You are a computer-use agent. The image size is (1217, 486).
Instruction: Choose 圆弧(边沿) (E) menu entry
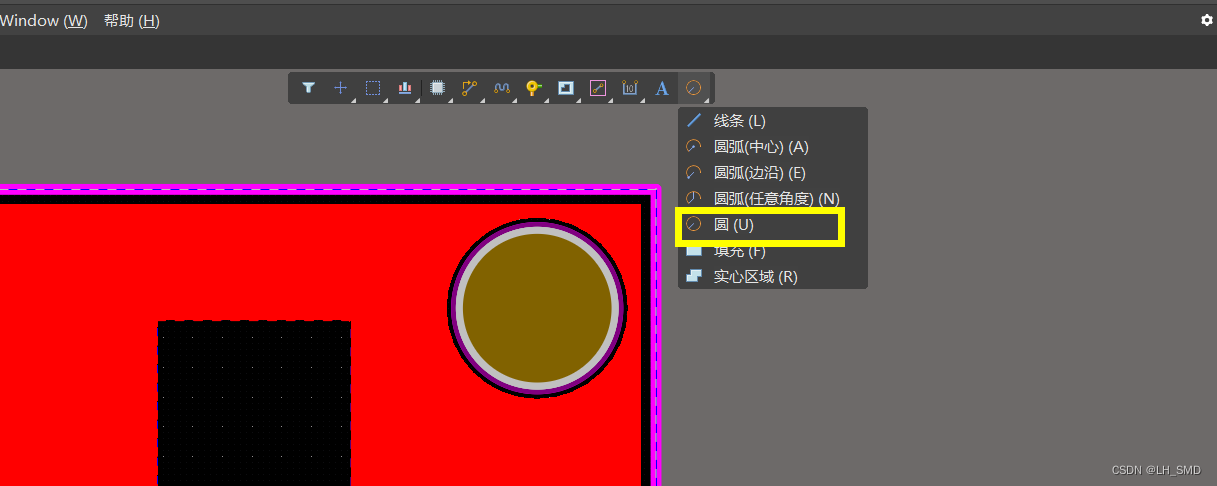coord(772,173)
